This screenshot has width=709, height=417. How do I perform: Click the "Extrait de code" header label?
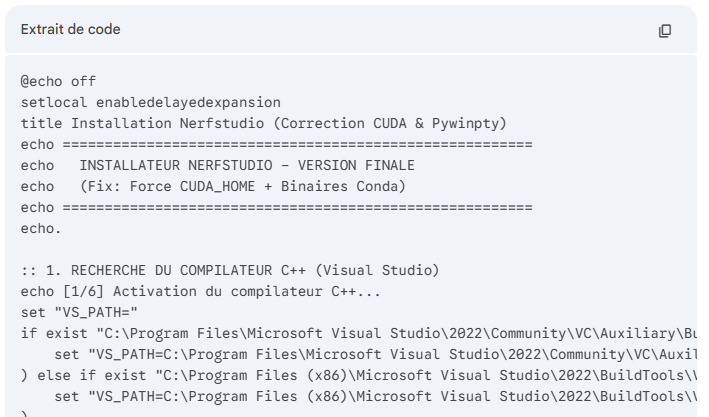point(70,31)
